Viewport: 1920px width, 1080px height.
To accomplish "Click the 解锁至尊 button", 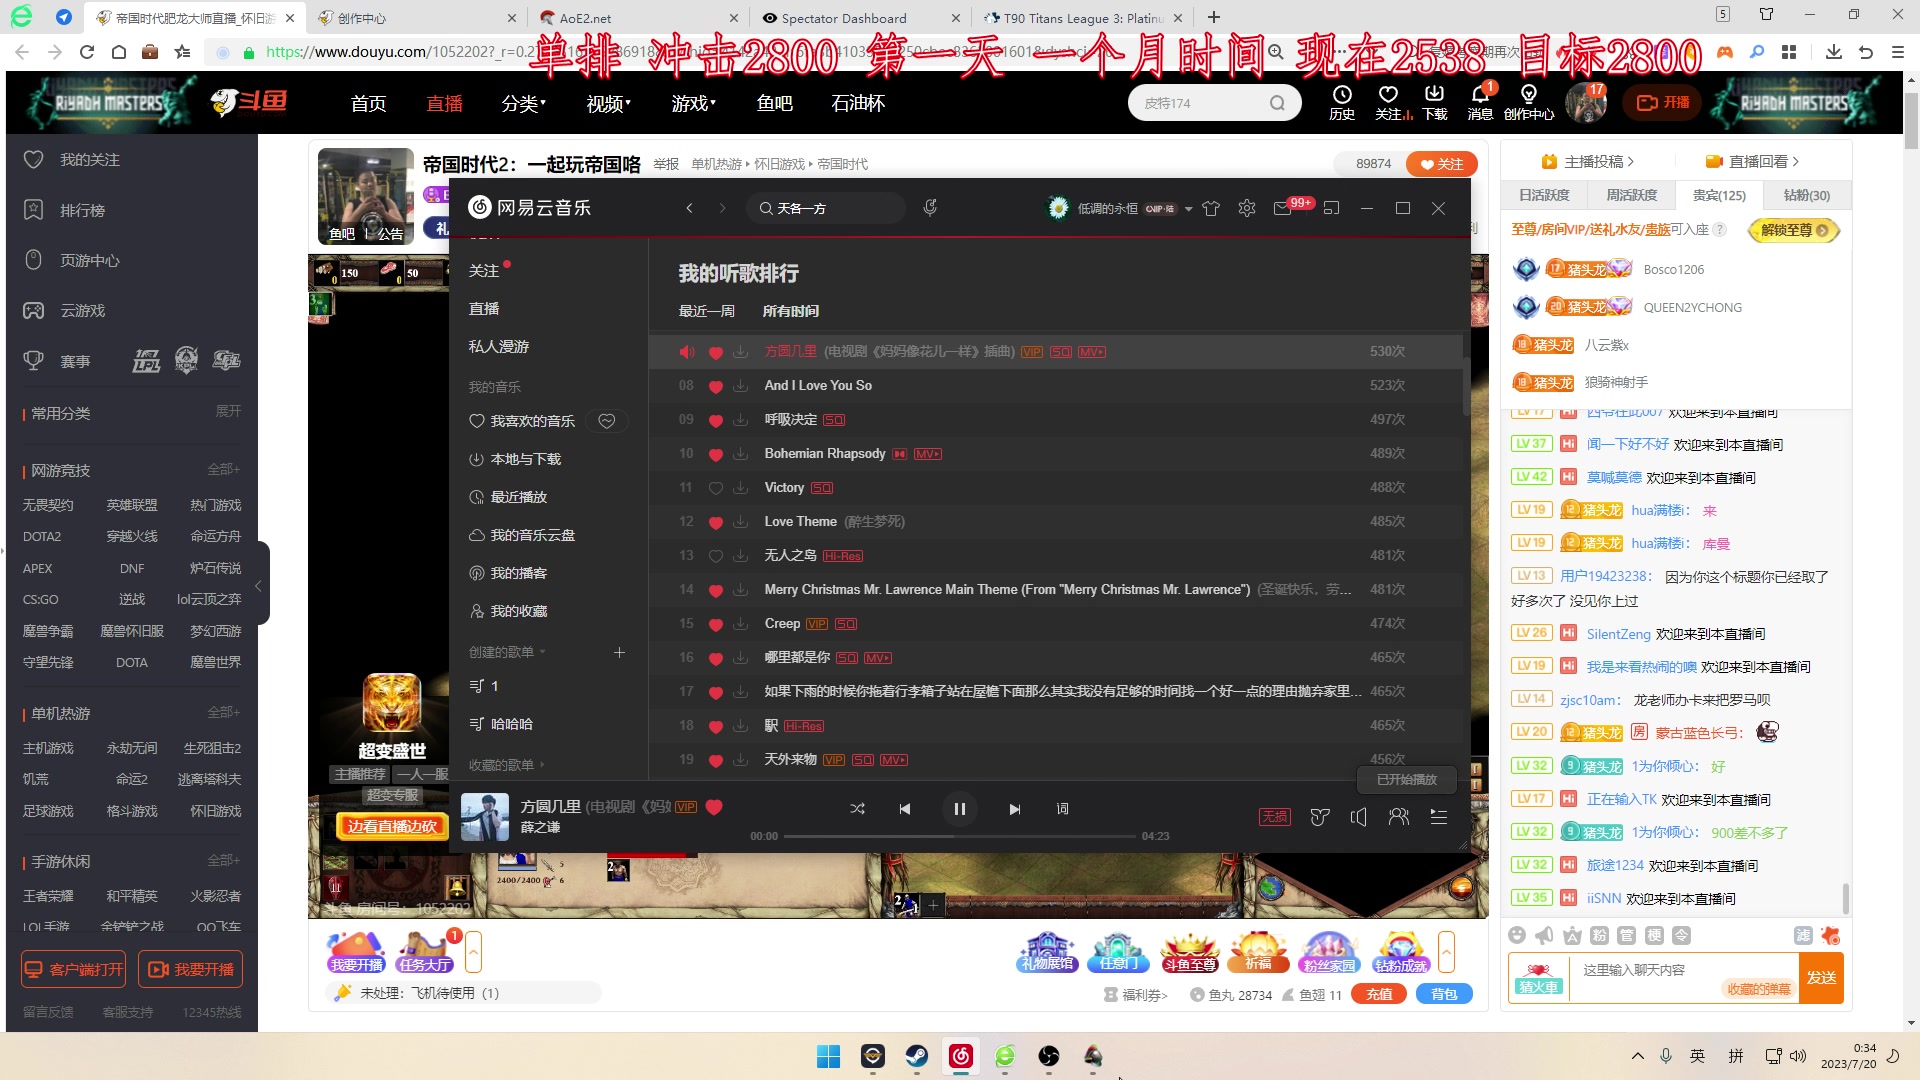I will (x=1794, y=230).
